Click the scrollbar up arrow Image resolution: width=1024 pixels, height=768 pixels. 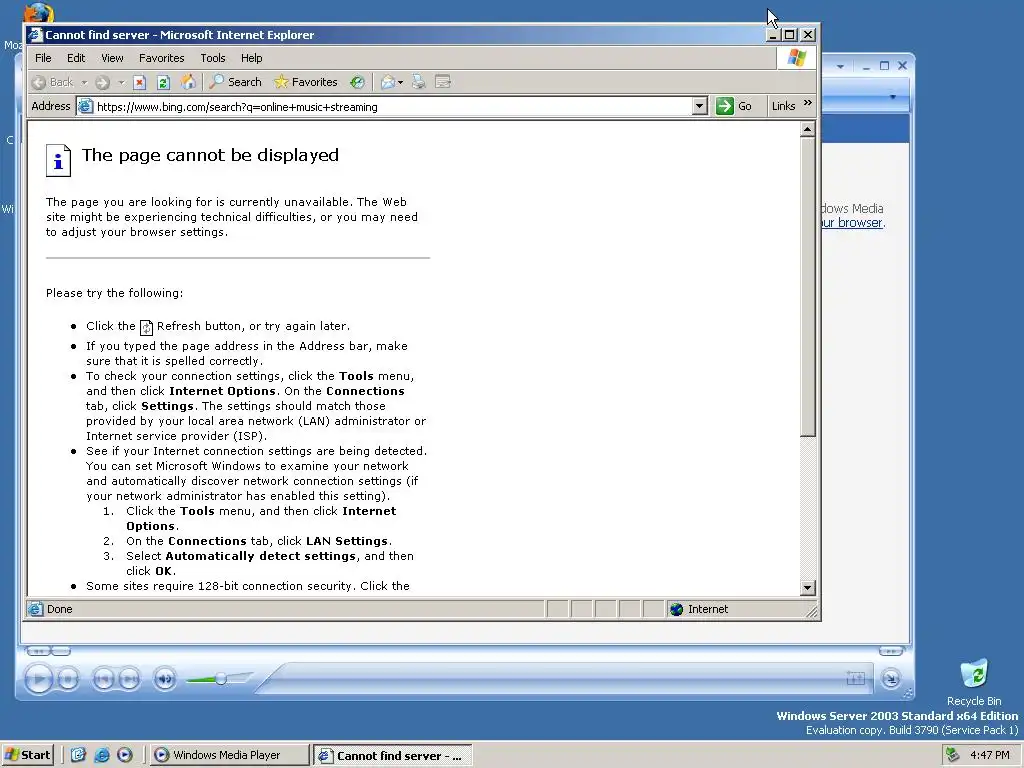(808, 129)
